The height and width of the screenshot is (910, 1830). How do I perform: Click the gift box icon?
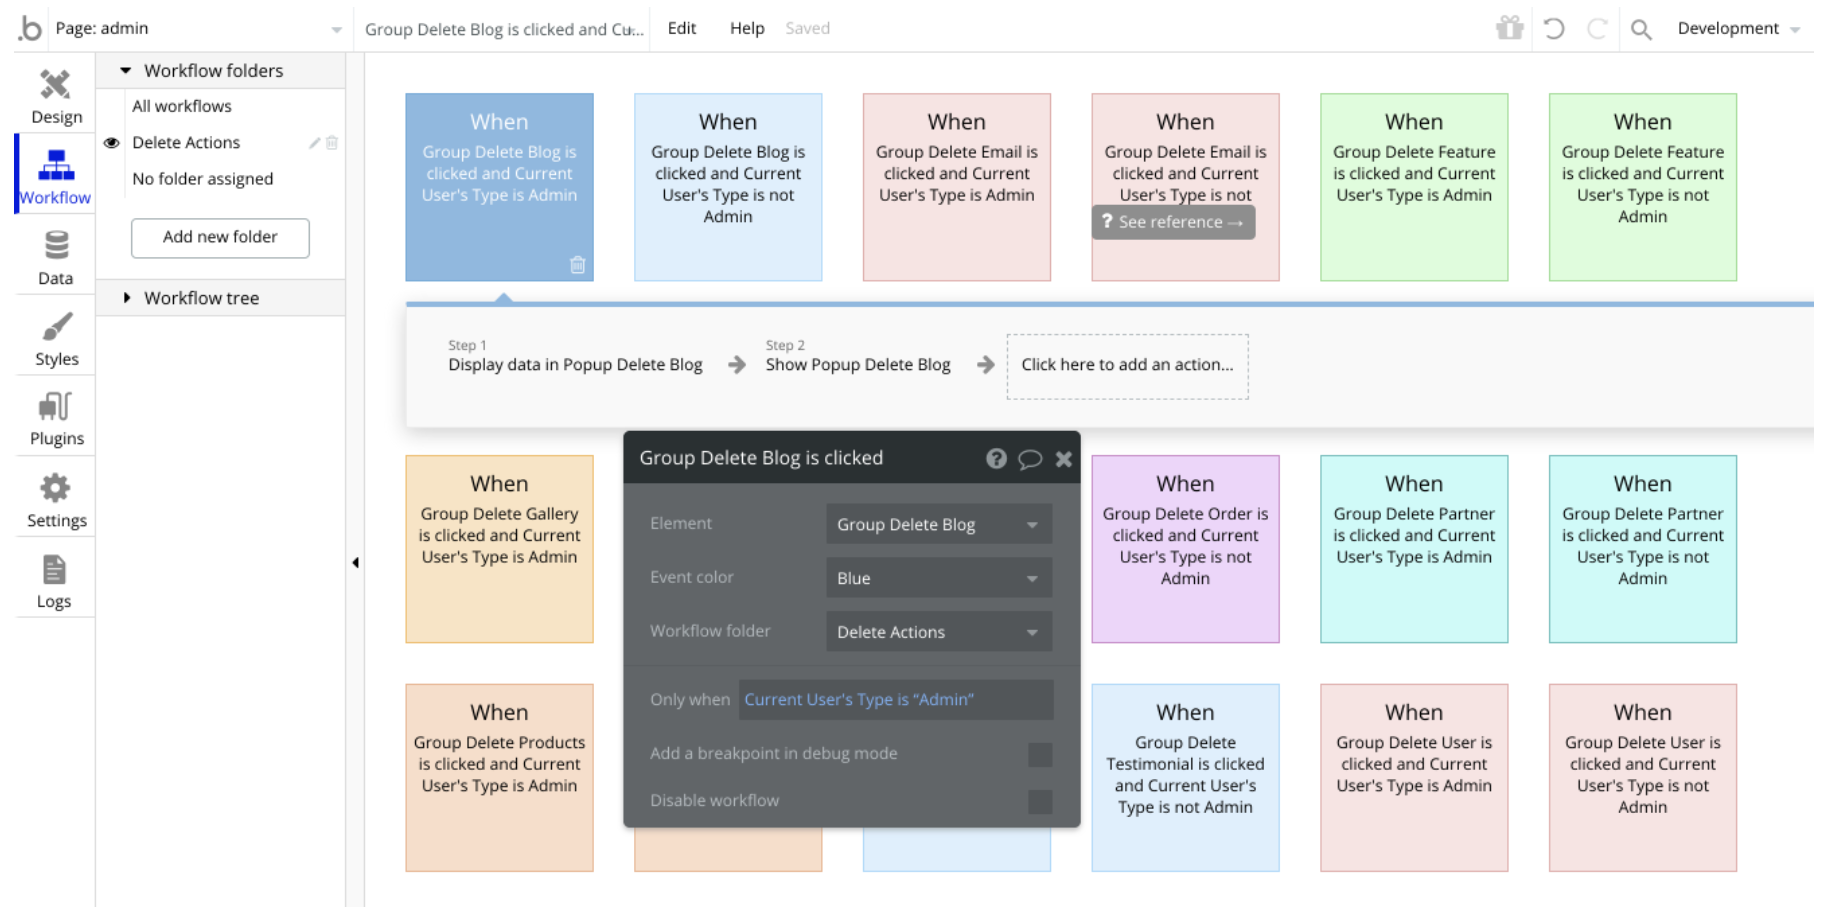click(x=1509, y=28)
